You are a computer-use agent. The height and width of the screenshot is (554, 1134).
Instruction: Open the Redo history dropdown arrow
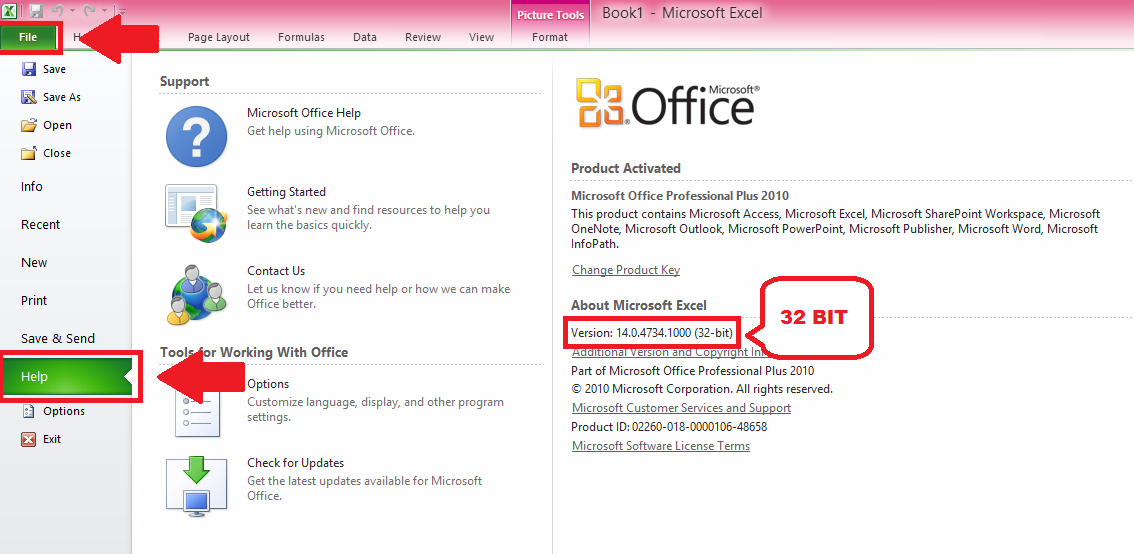[x=105, y=11]
